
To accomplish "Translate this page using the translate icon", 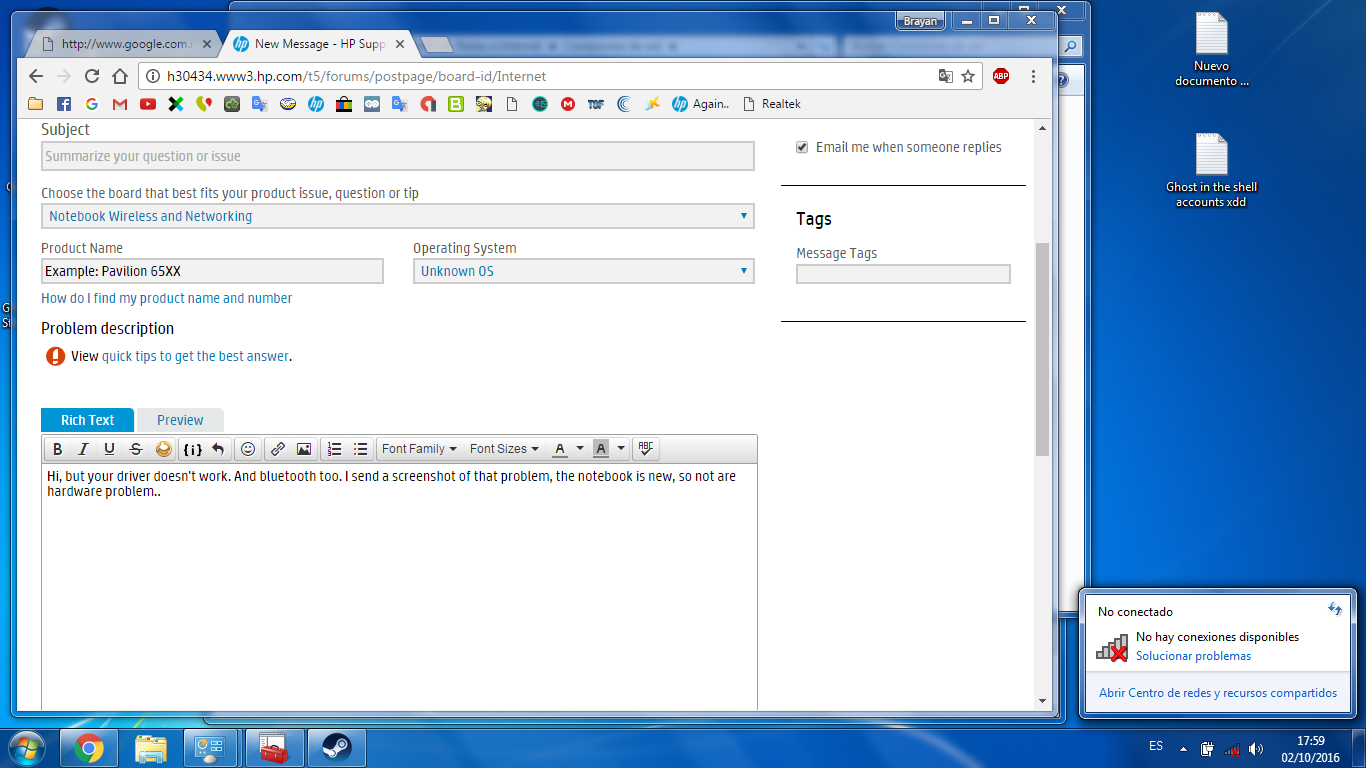I will (x=946, y=76).
